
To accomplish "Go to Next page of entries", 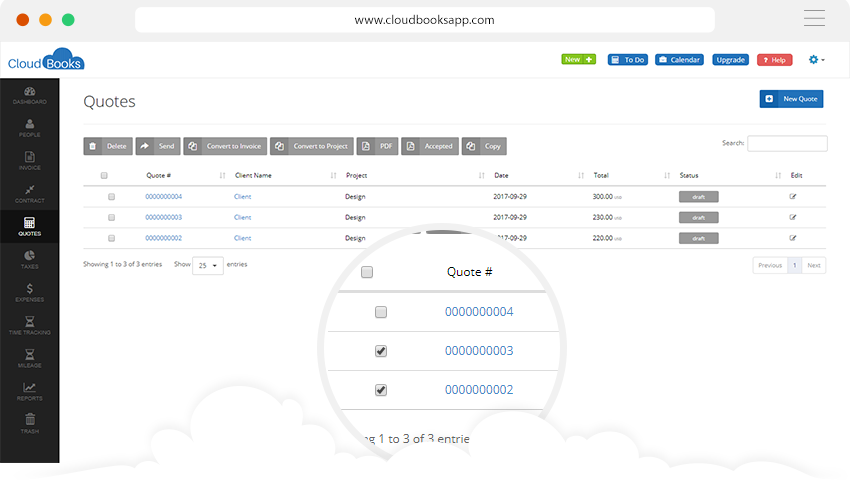I will (x=814, y=265).
